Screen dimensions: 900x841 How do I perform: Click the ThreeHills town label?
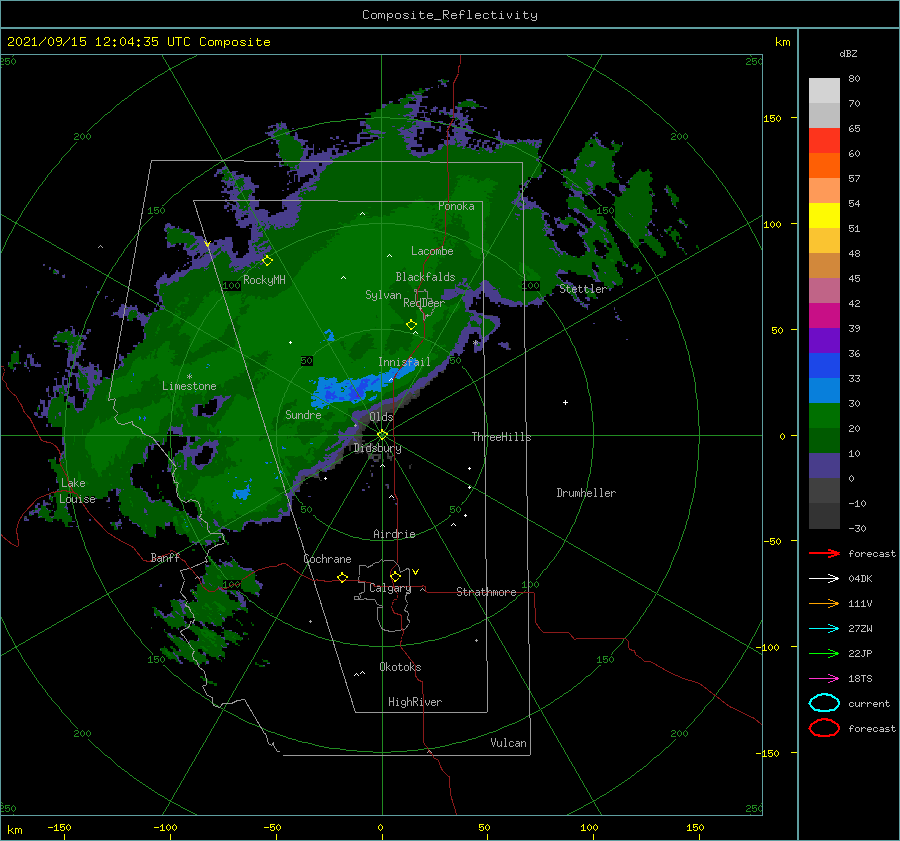501,437
